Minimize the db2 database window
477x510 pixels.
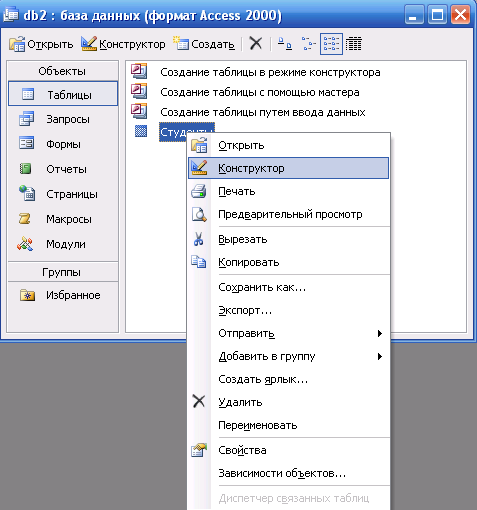point(414,15)
